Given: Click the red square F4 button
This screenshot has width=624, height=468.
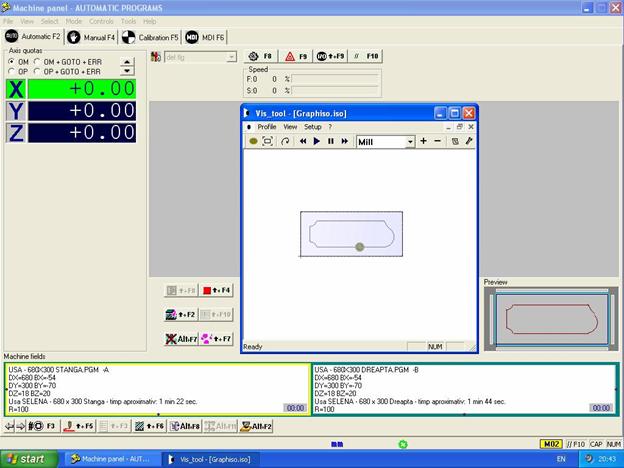Looking at the screenshot, I should (217, 290).
